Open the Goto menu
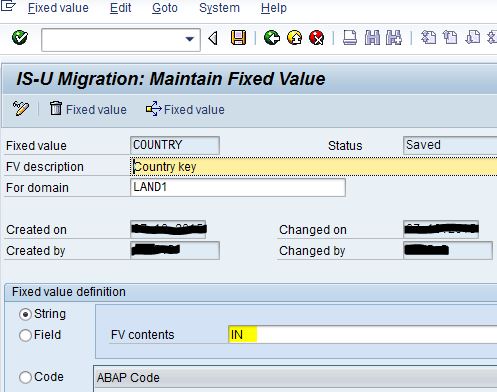 coord(165,8)
